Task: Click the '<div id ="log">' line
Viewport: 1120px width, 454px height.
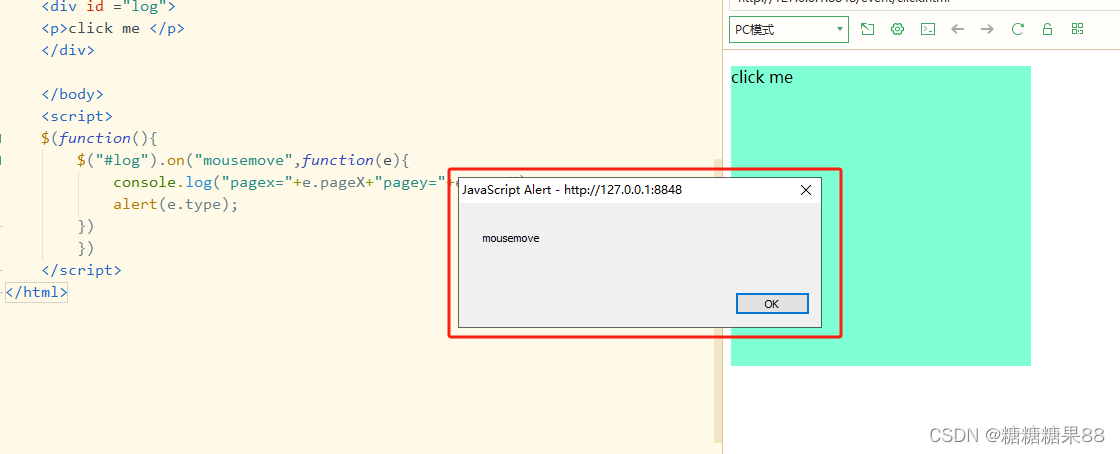Action: point(108,8)
